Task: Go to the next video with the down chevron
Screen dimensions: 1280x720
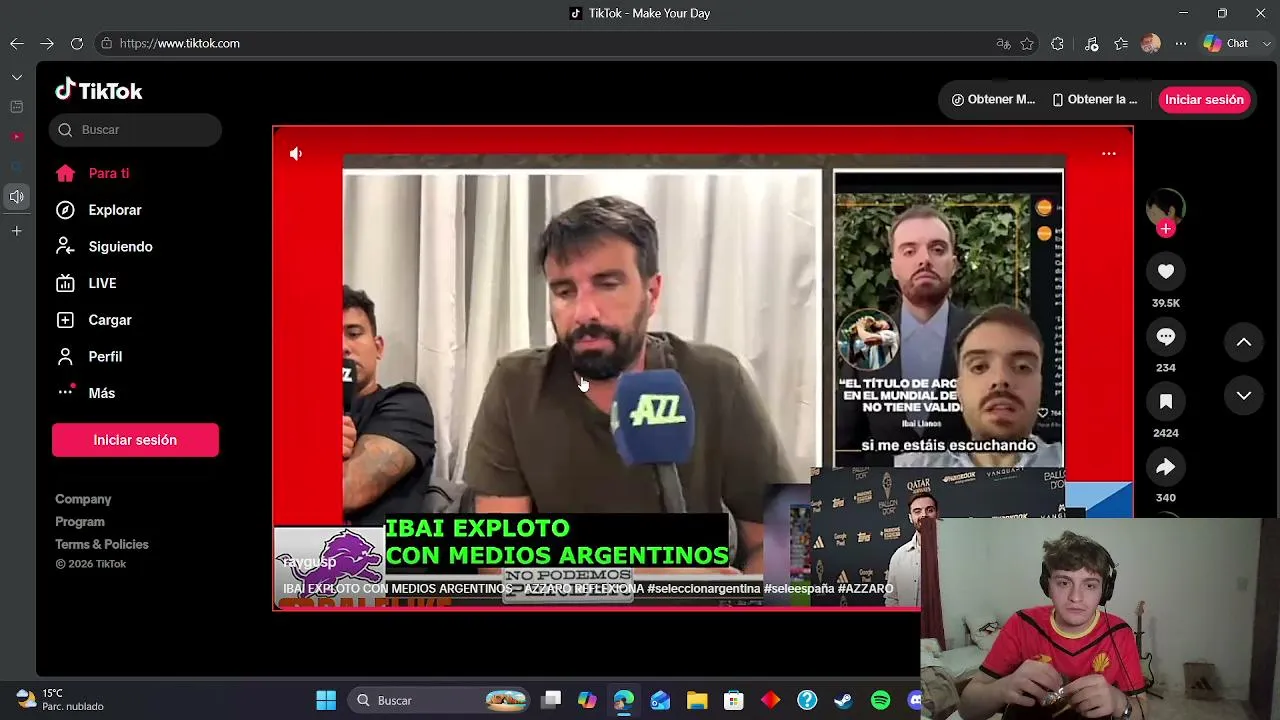Action: tap(1244, 396)
